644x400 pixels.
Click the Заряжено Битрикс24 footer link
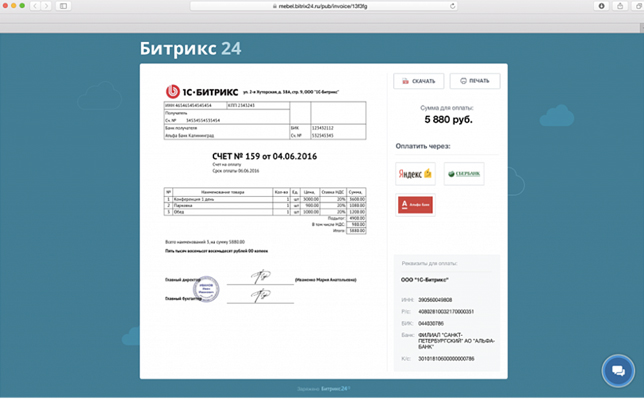pyautogui.click(x=323, y=389)
